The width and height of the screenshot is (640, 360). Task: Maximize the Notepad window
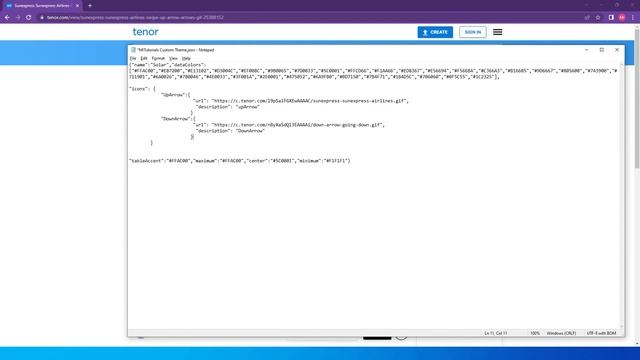[602, 50]
